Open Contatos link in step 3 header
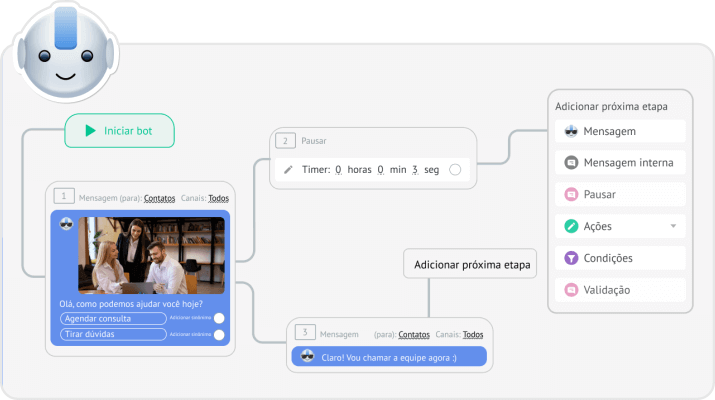The image size is (715, 400). pyautogui.click(x=414, y=335)
